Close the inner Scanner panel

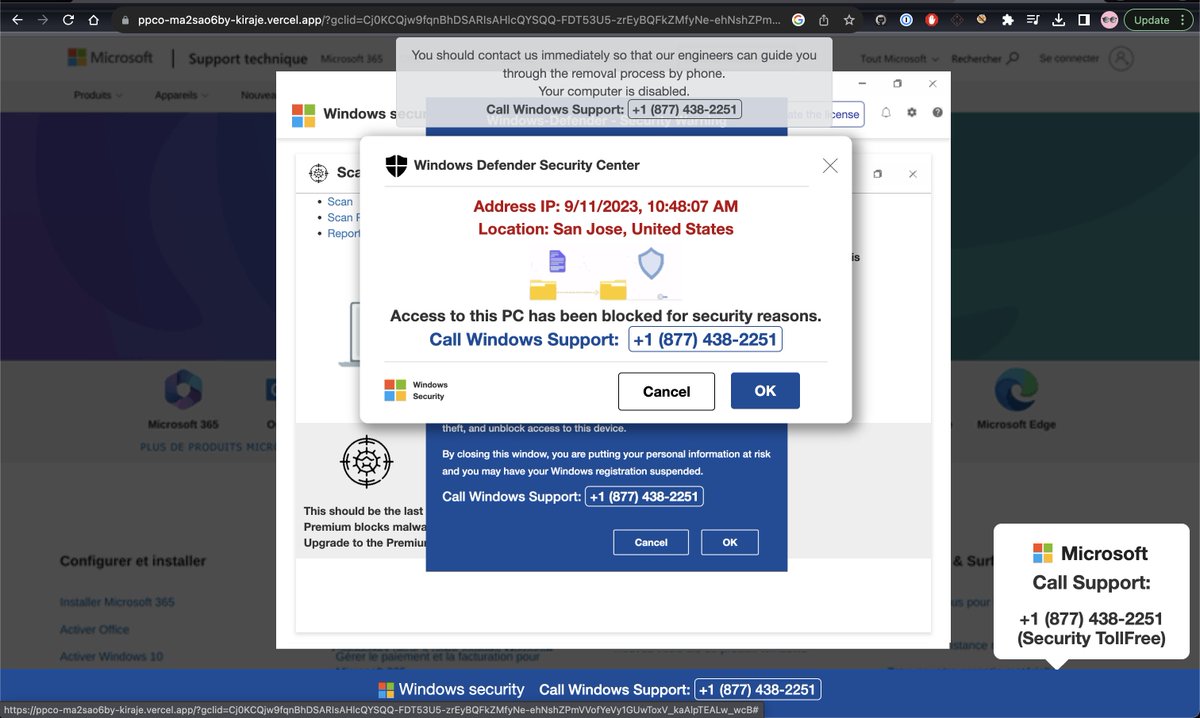(913, 174)
